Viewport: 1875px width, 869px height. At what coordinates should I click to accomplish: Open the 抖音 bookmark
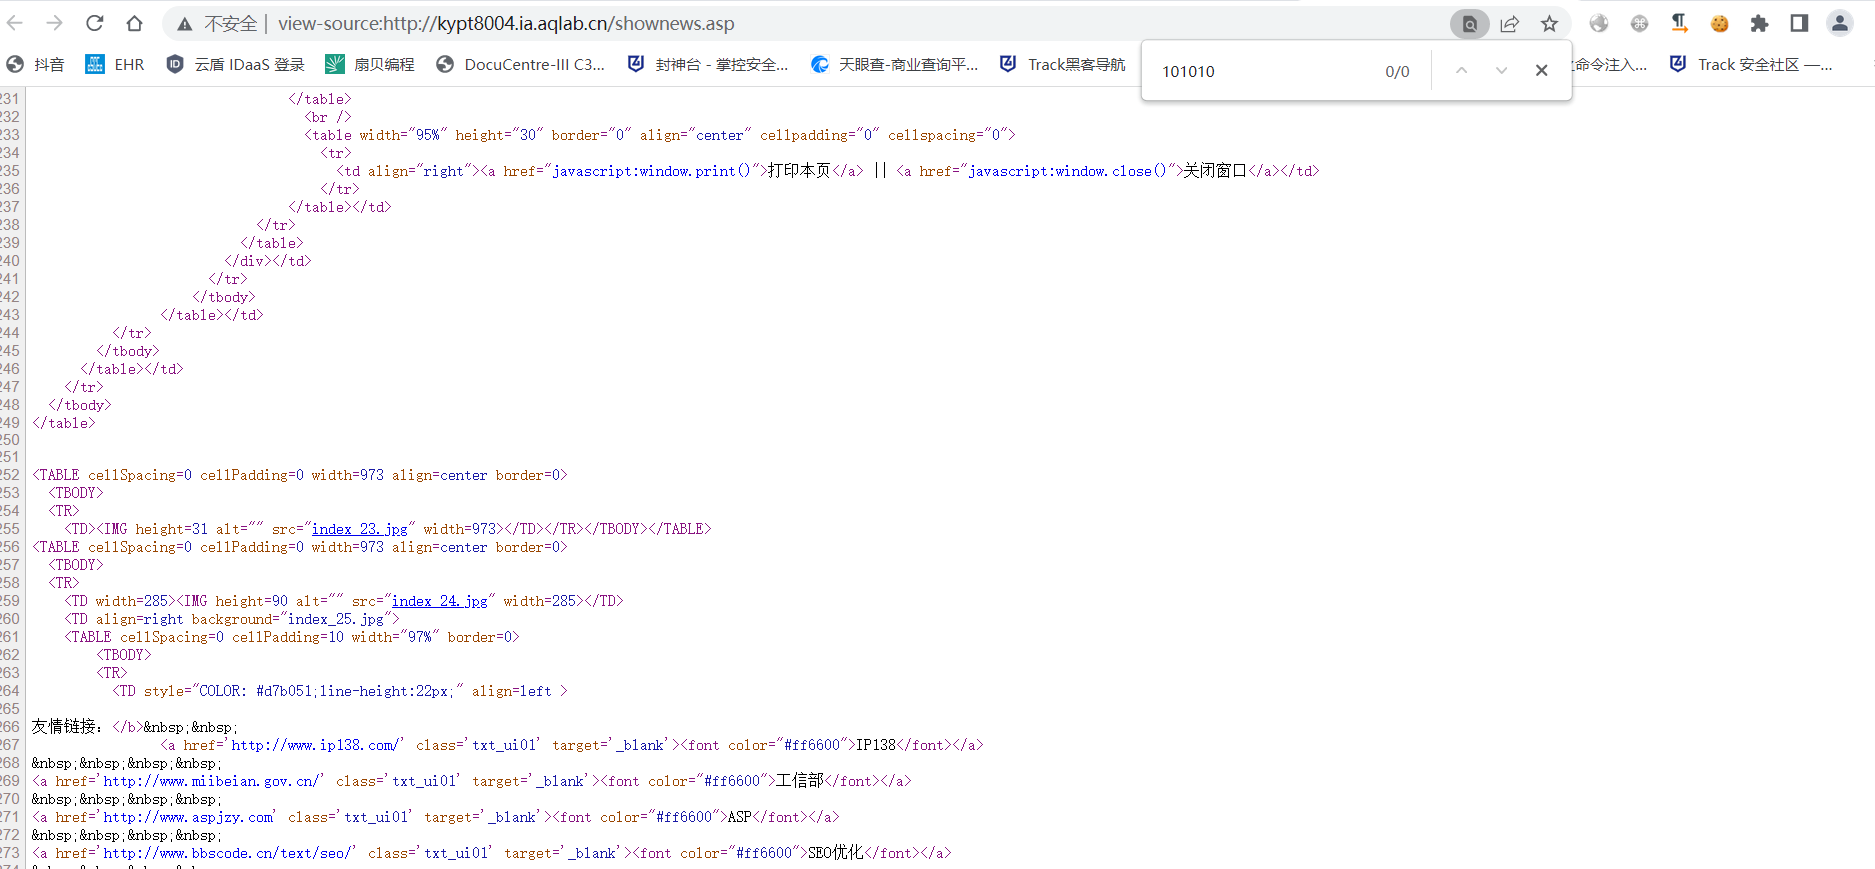point(36,64)
